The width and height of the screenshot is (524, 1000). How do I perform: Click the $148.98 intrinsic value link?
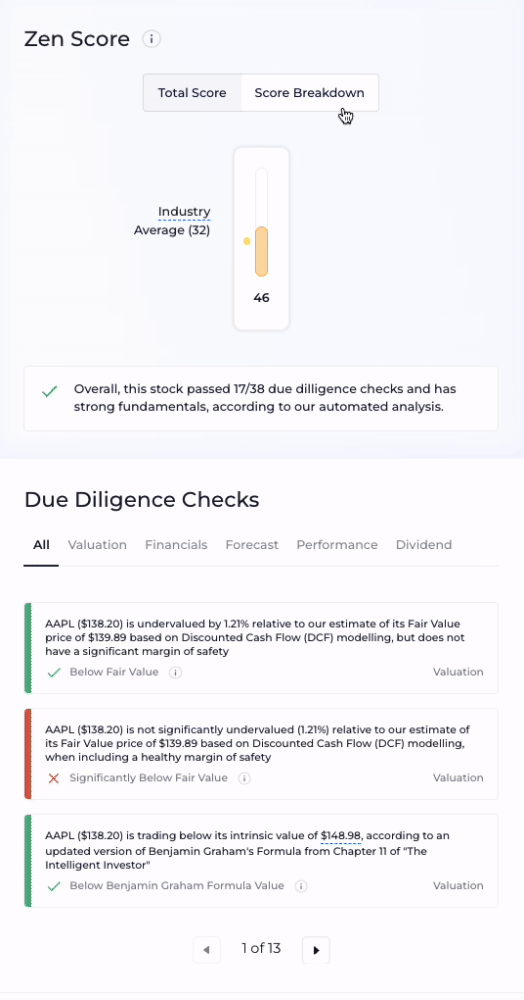point(341,835)
